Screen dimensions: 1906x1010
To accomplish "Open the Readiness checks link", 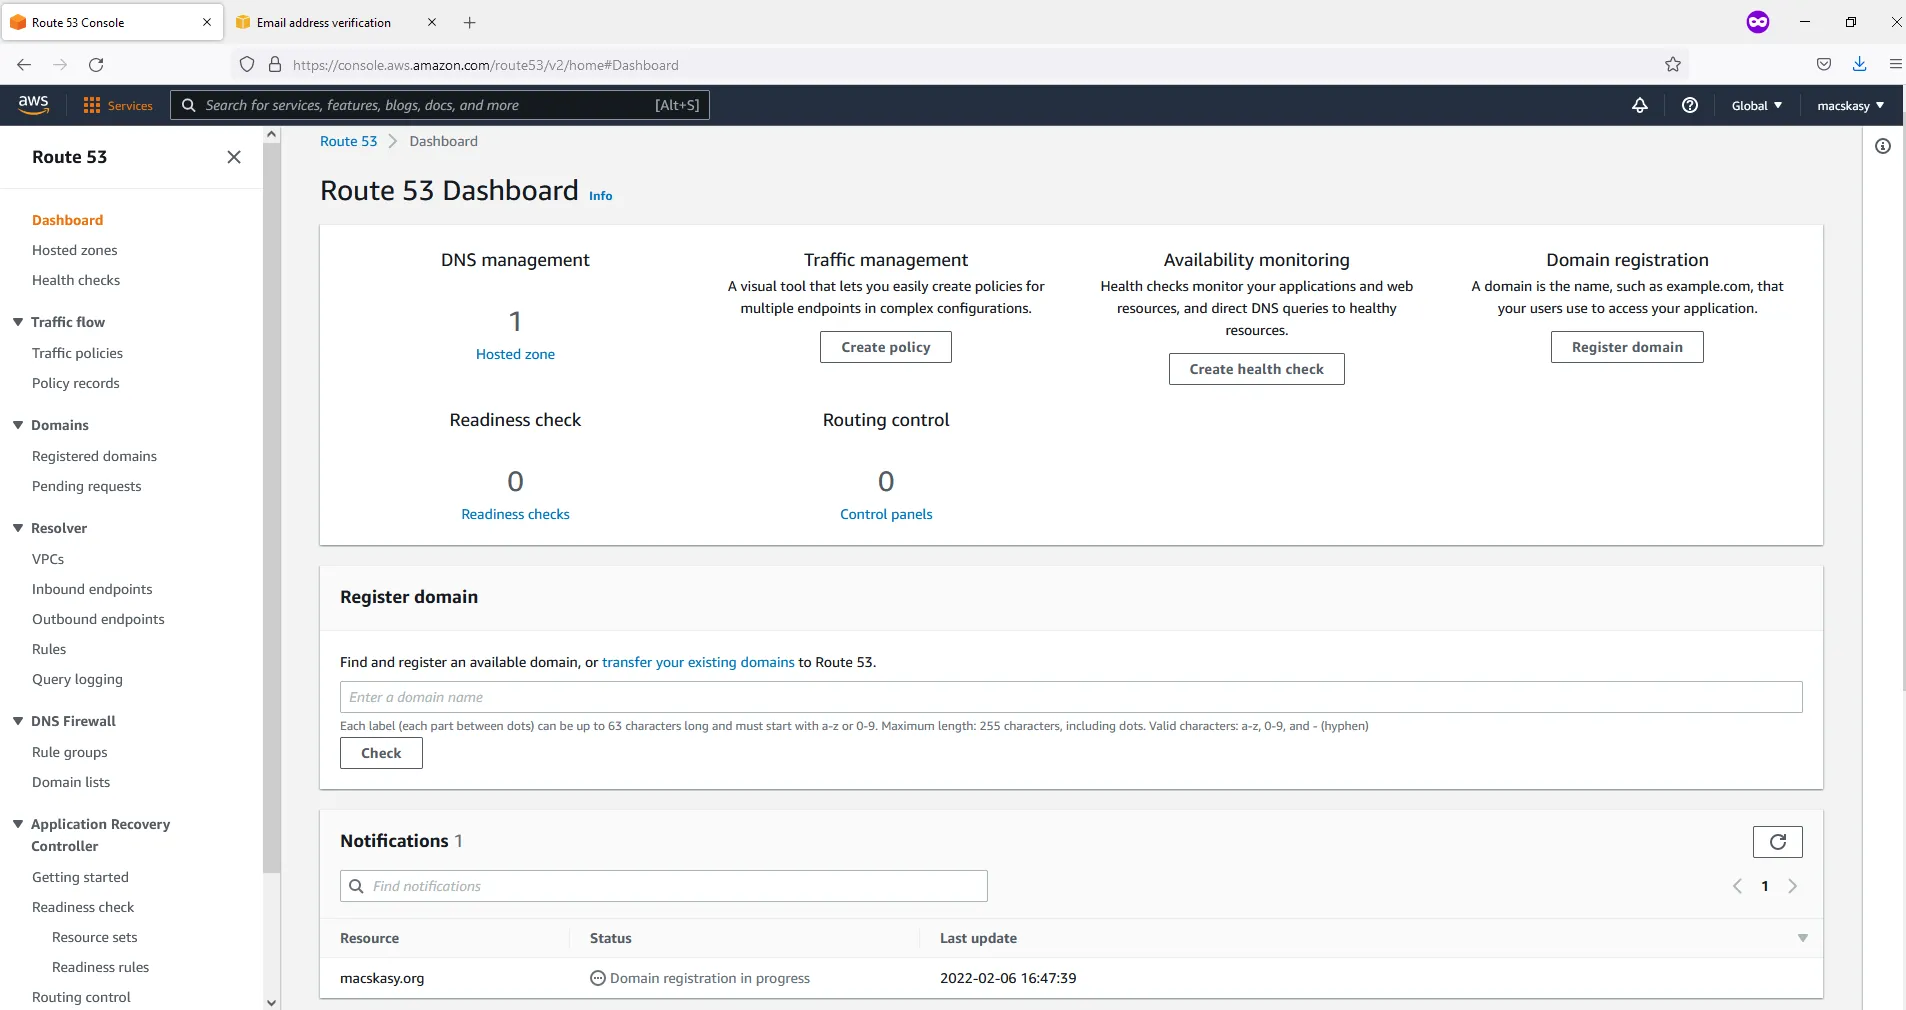I will 515,514.
